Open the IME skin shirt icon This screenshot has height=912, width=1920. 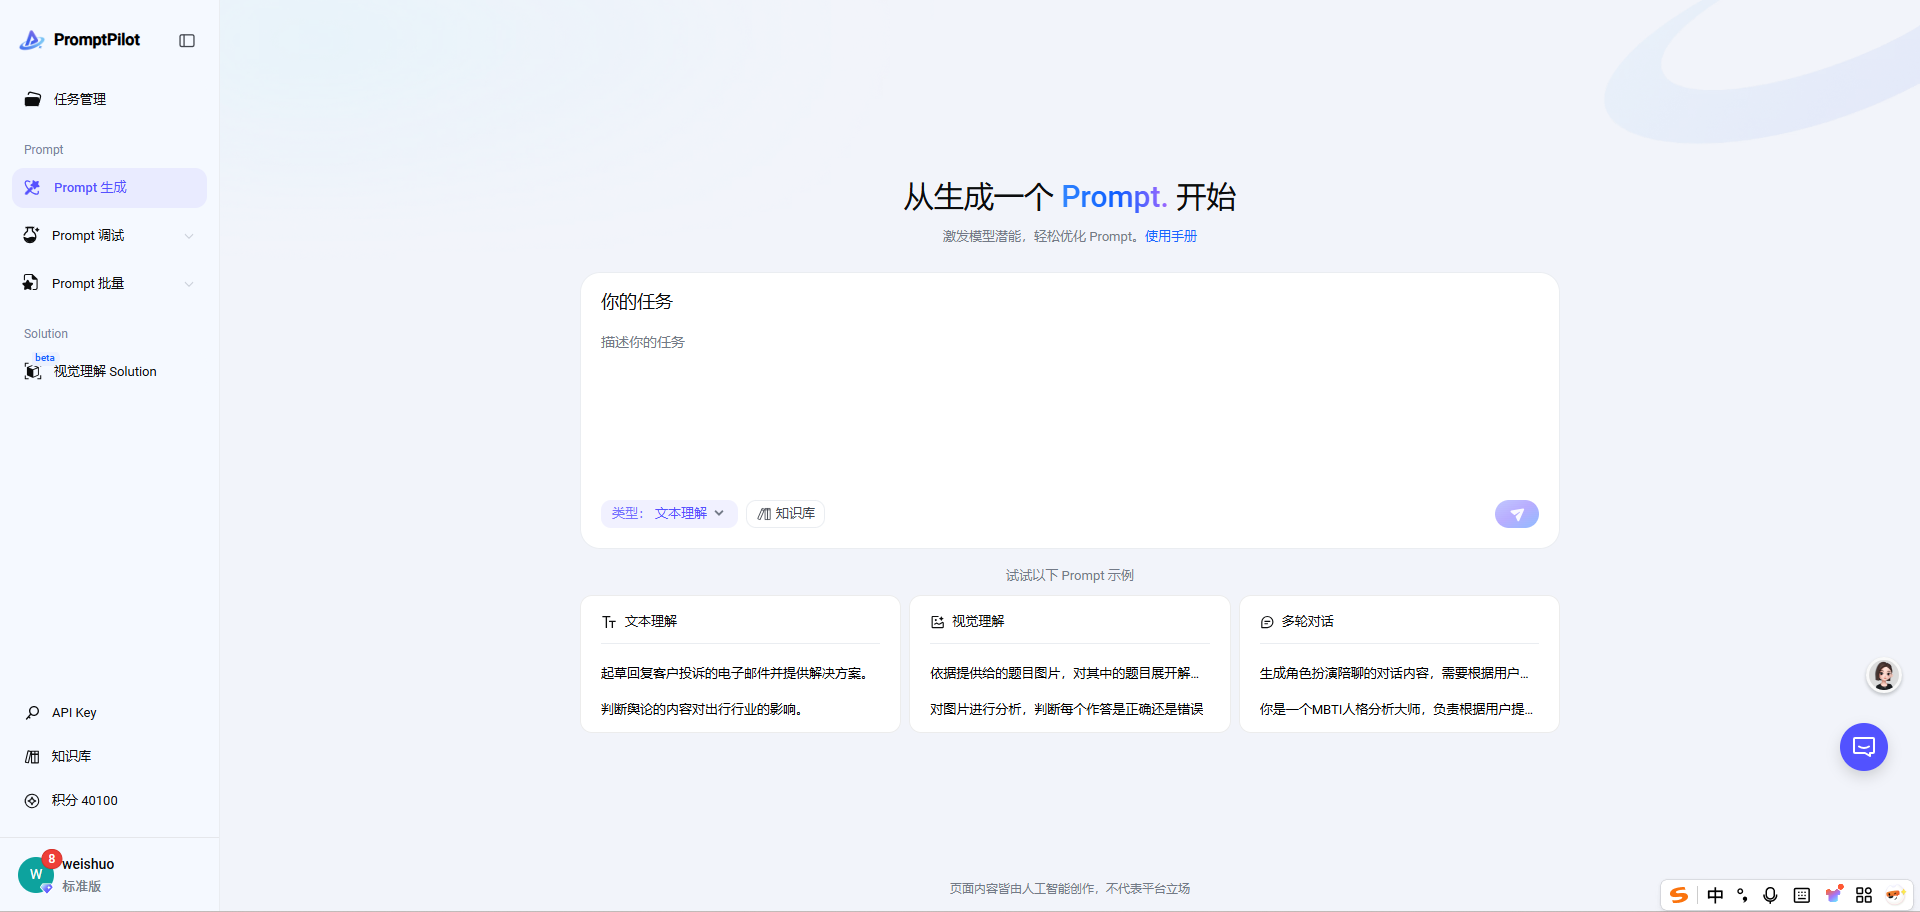coord(1834,894)
